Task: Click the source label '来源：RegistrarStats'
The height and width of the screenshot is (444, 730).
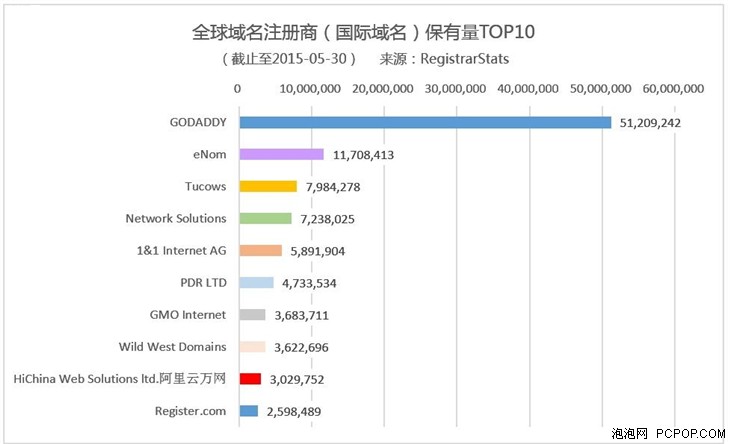Action: click(444, 59)
